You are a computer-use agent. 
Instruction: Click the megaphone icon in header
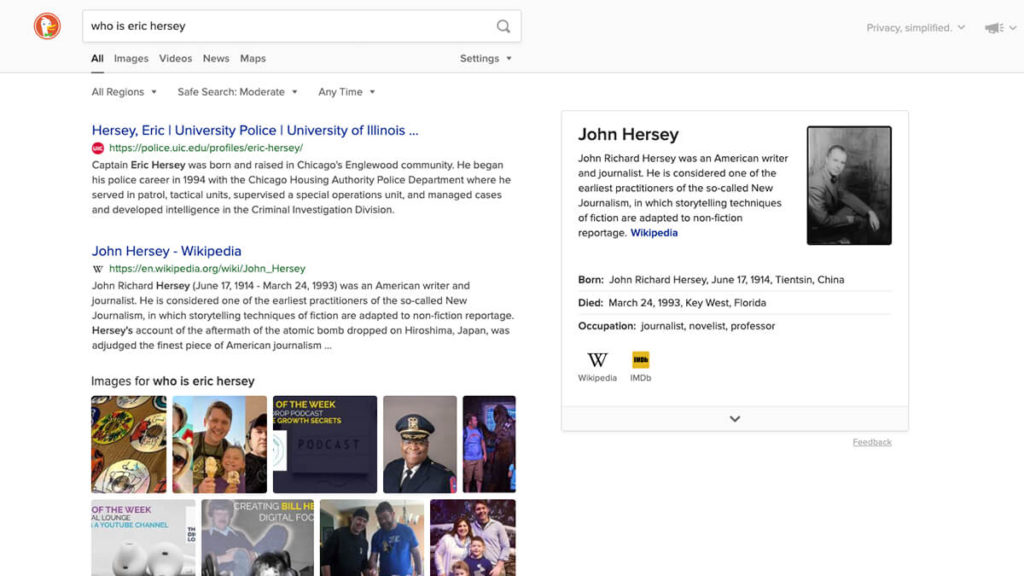click(994, 28)
